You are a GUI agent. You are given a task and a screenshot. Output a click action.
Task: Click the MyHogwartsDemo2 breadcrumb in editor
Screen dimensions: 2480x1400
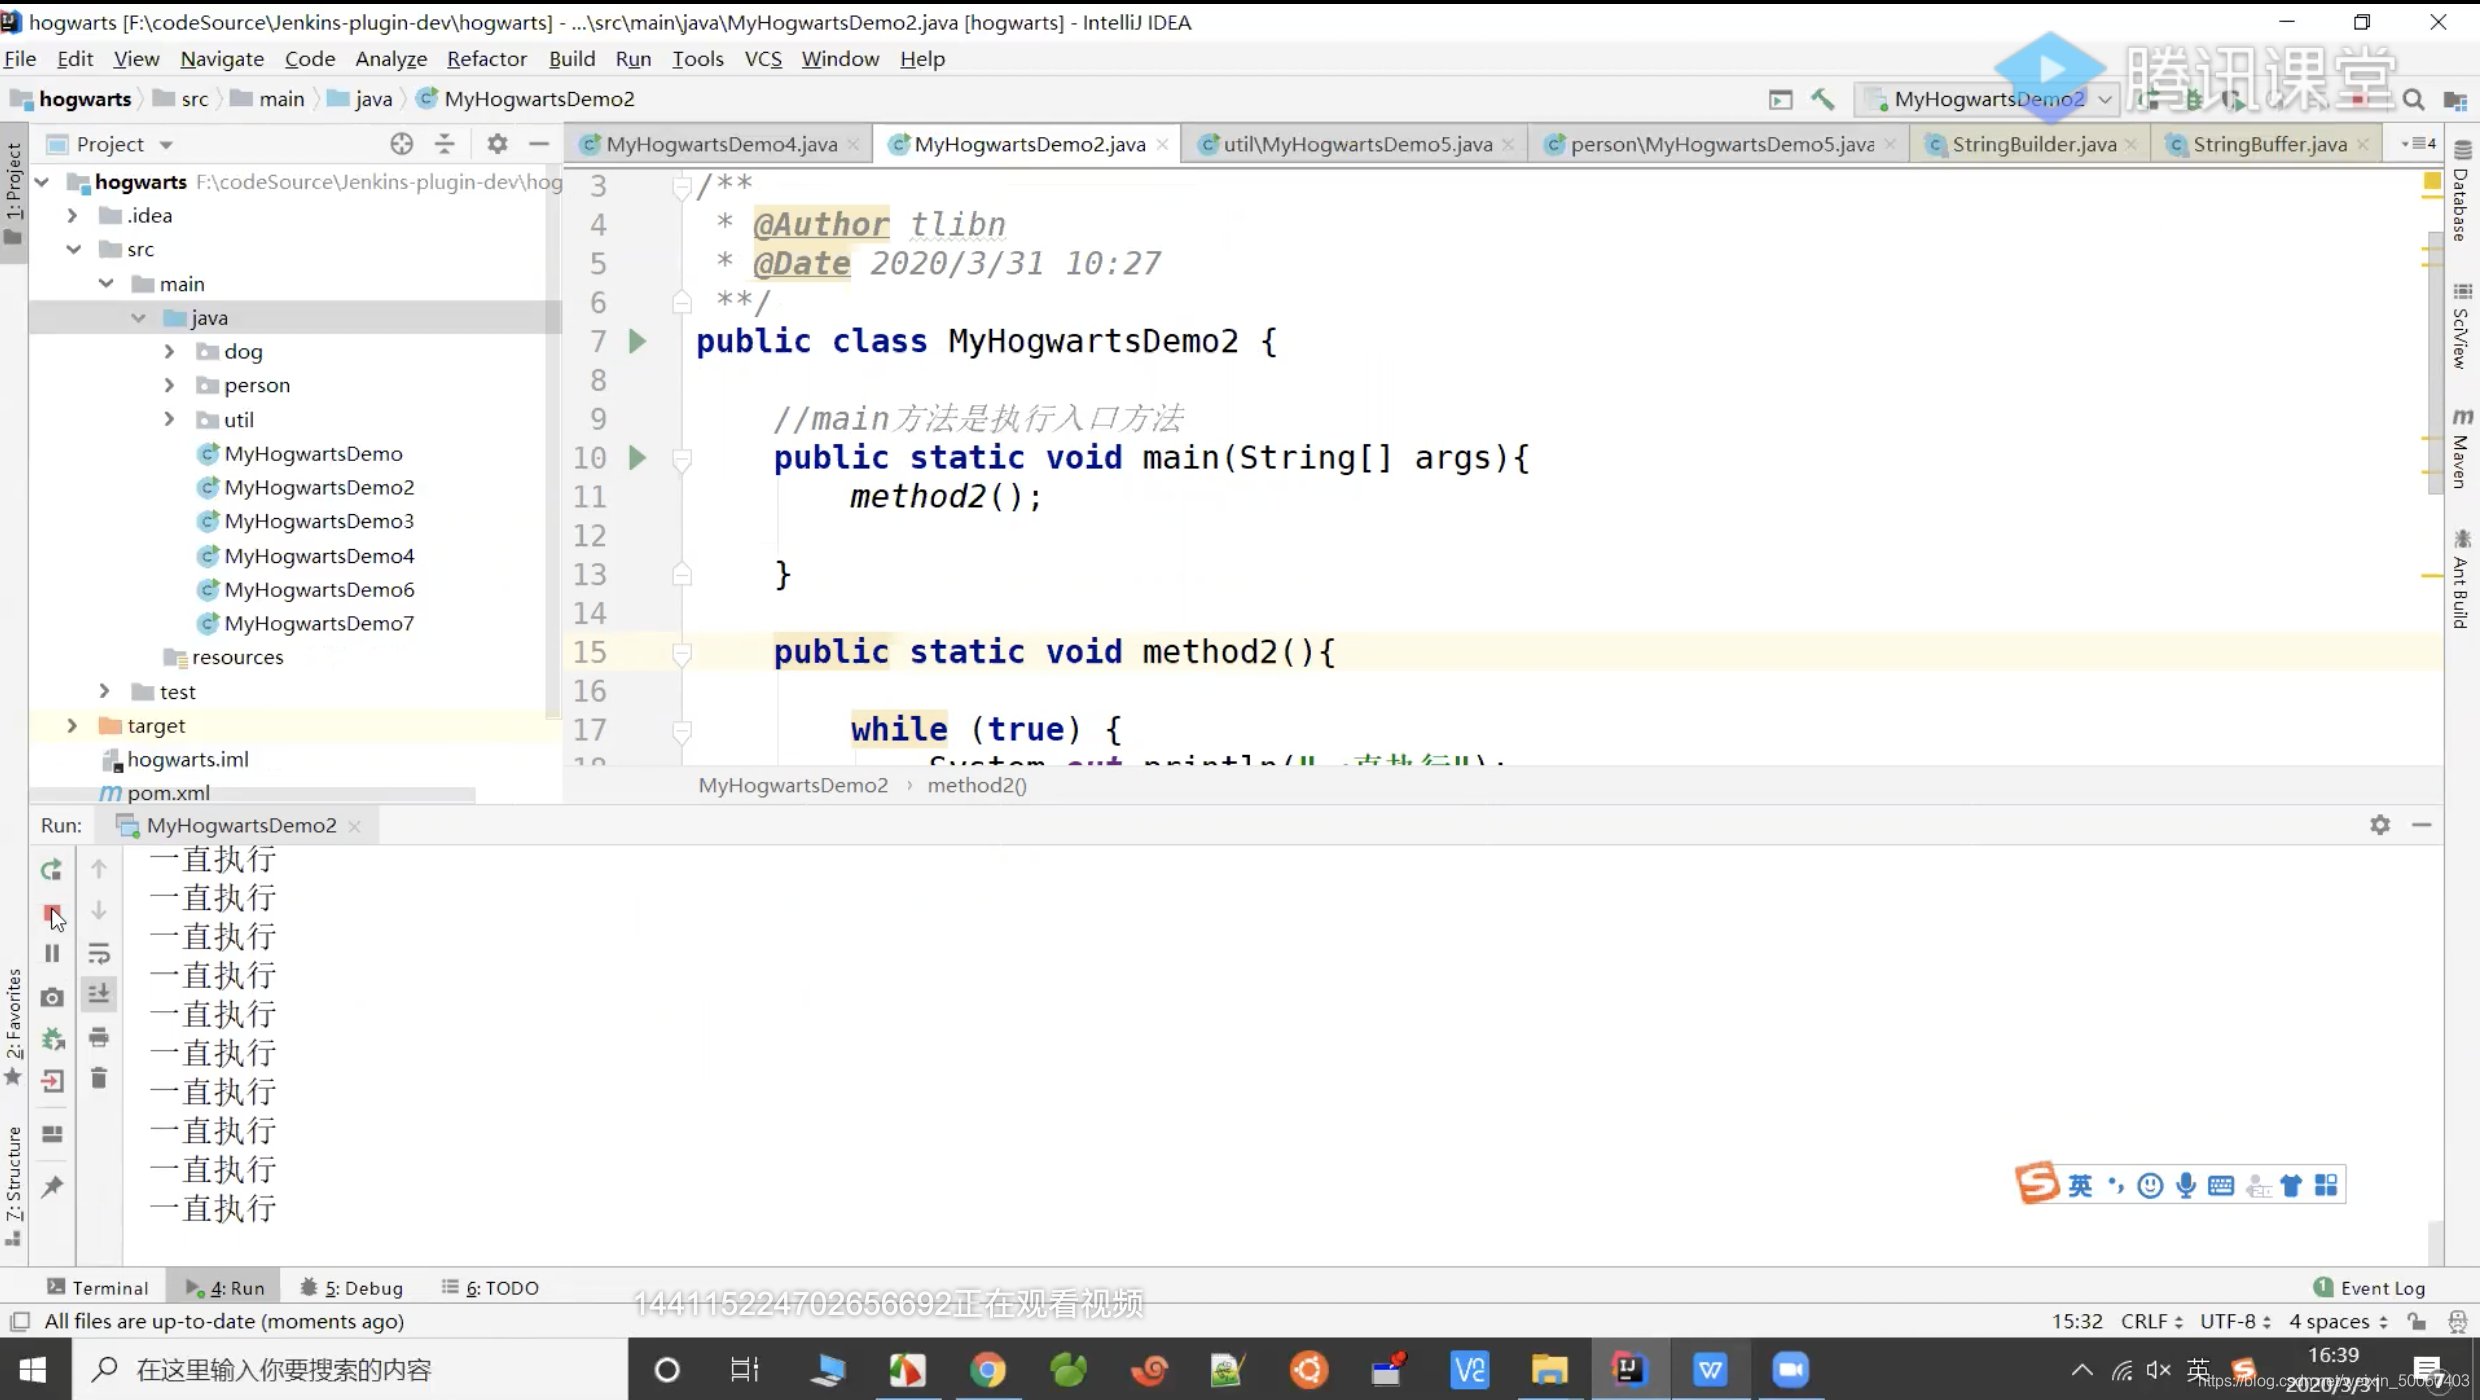[x=792, y=785]
